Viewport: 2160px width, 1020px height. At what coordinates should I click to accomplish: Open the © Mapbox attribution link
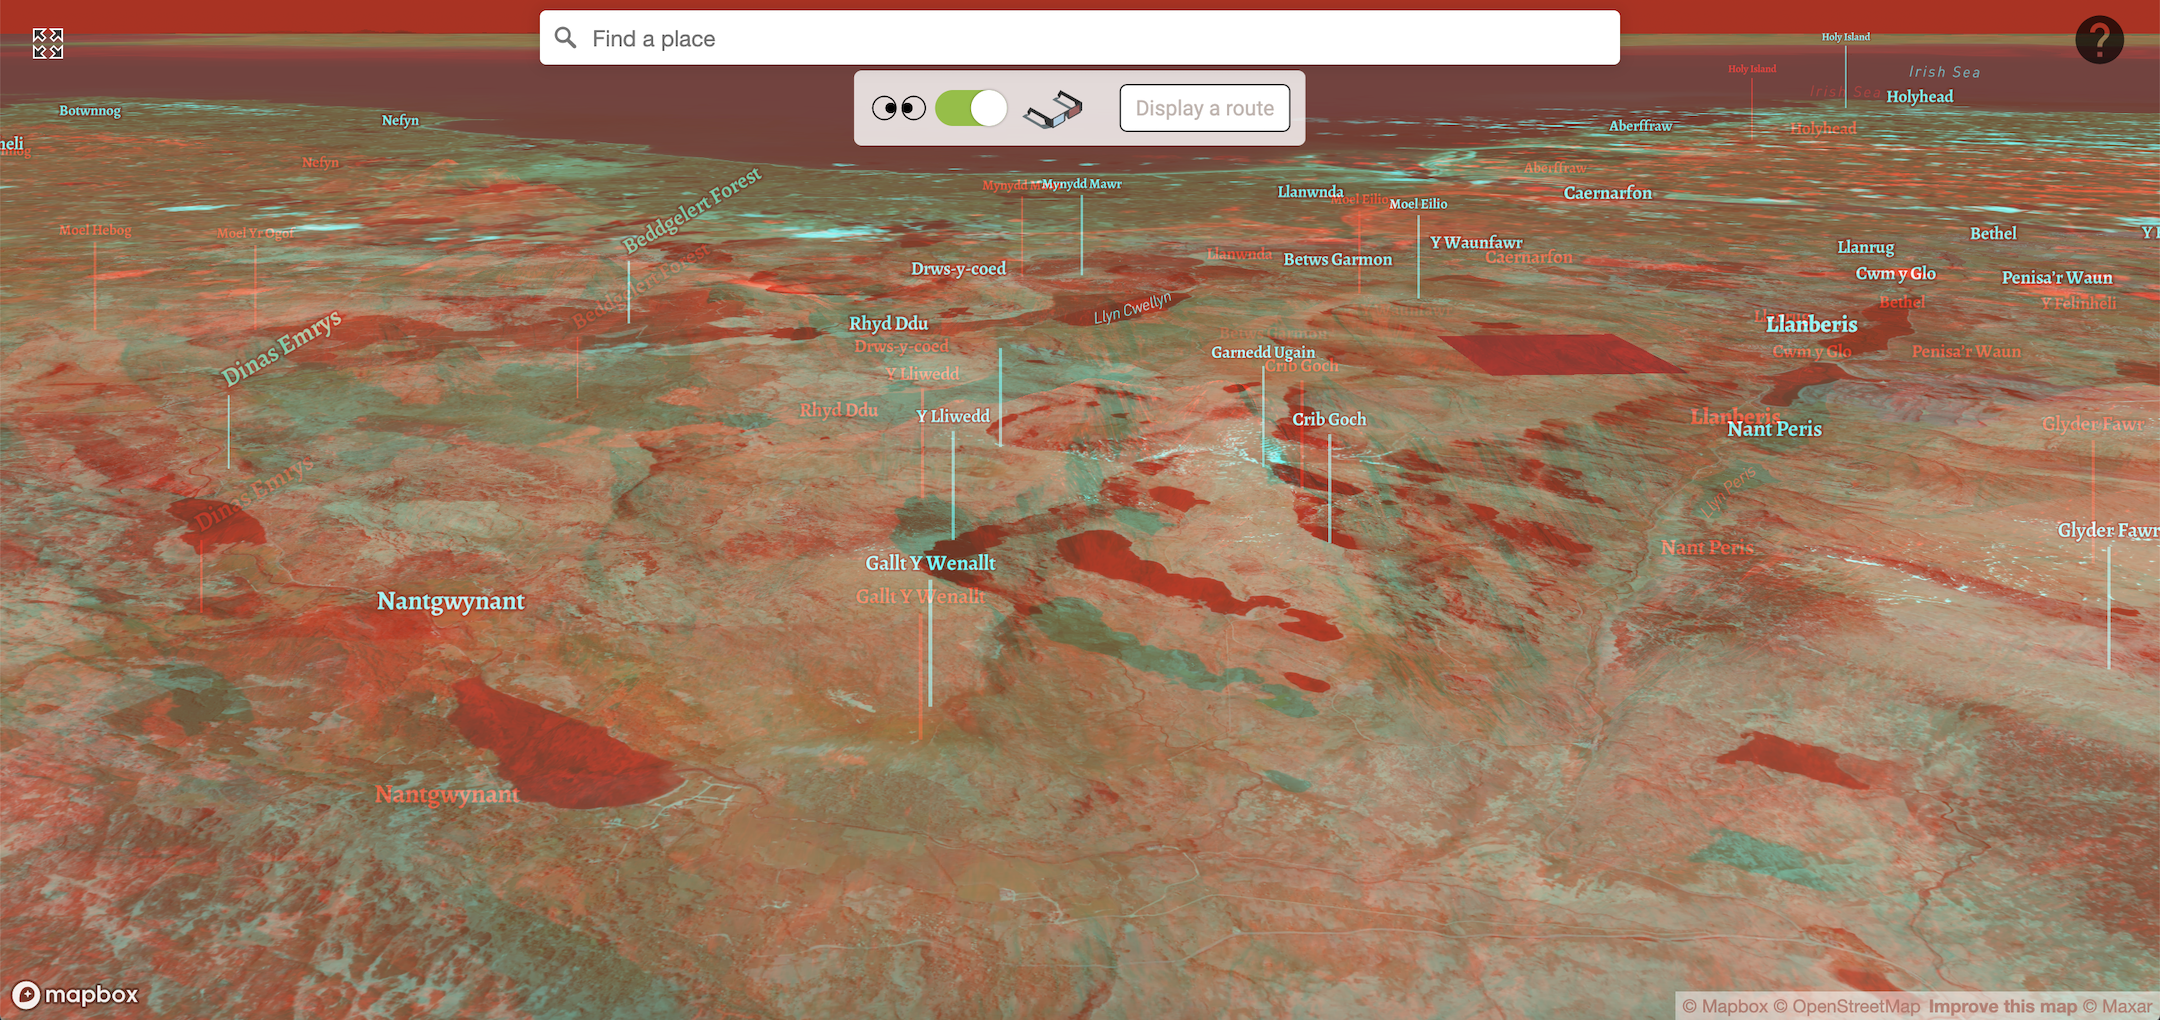click(1725, 1006)
